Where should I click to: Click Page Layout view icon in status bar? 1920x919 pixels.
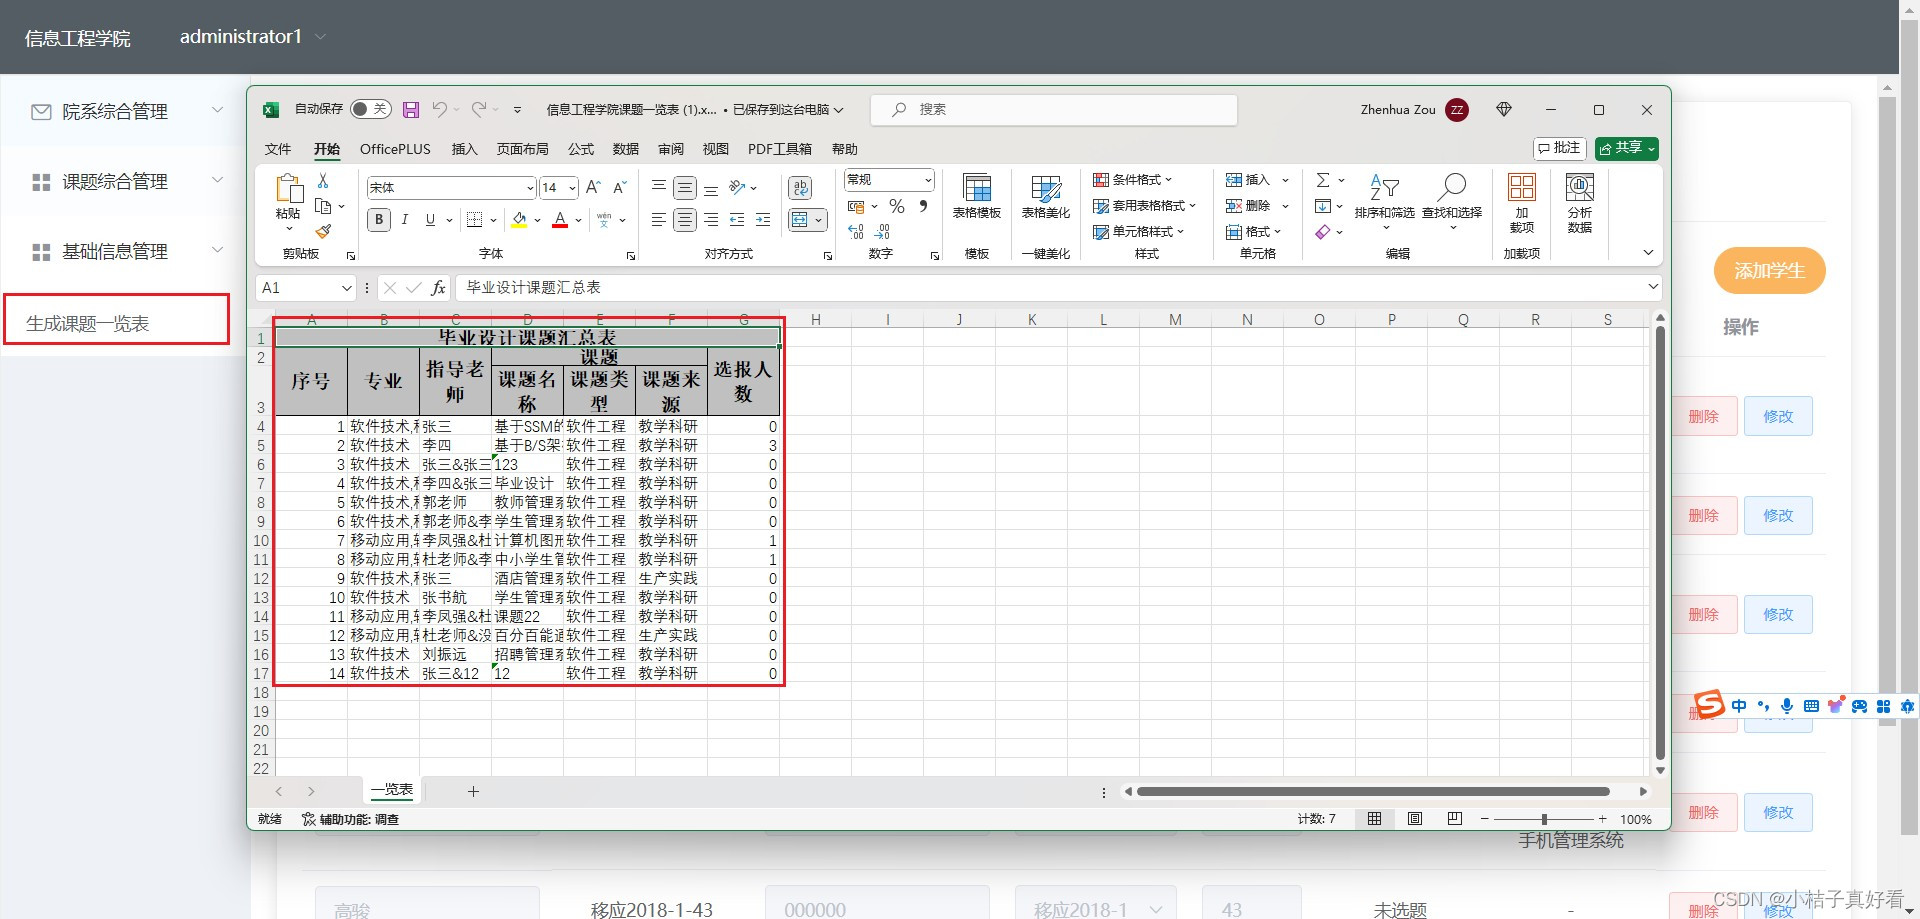pyautogui.click(x=1415, y=819)
